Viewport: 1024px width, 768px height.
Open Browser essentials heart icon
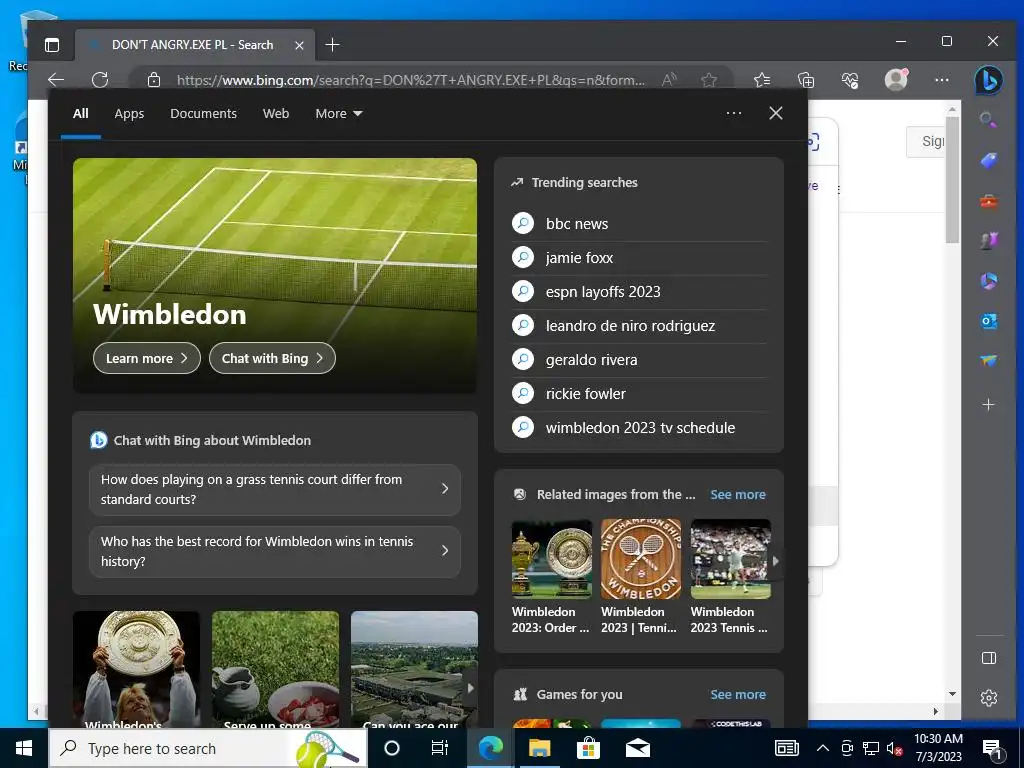tap(850, 80)
